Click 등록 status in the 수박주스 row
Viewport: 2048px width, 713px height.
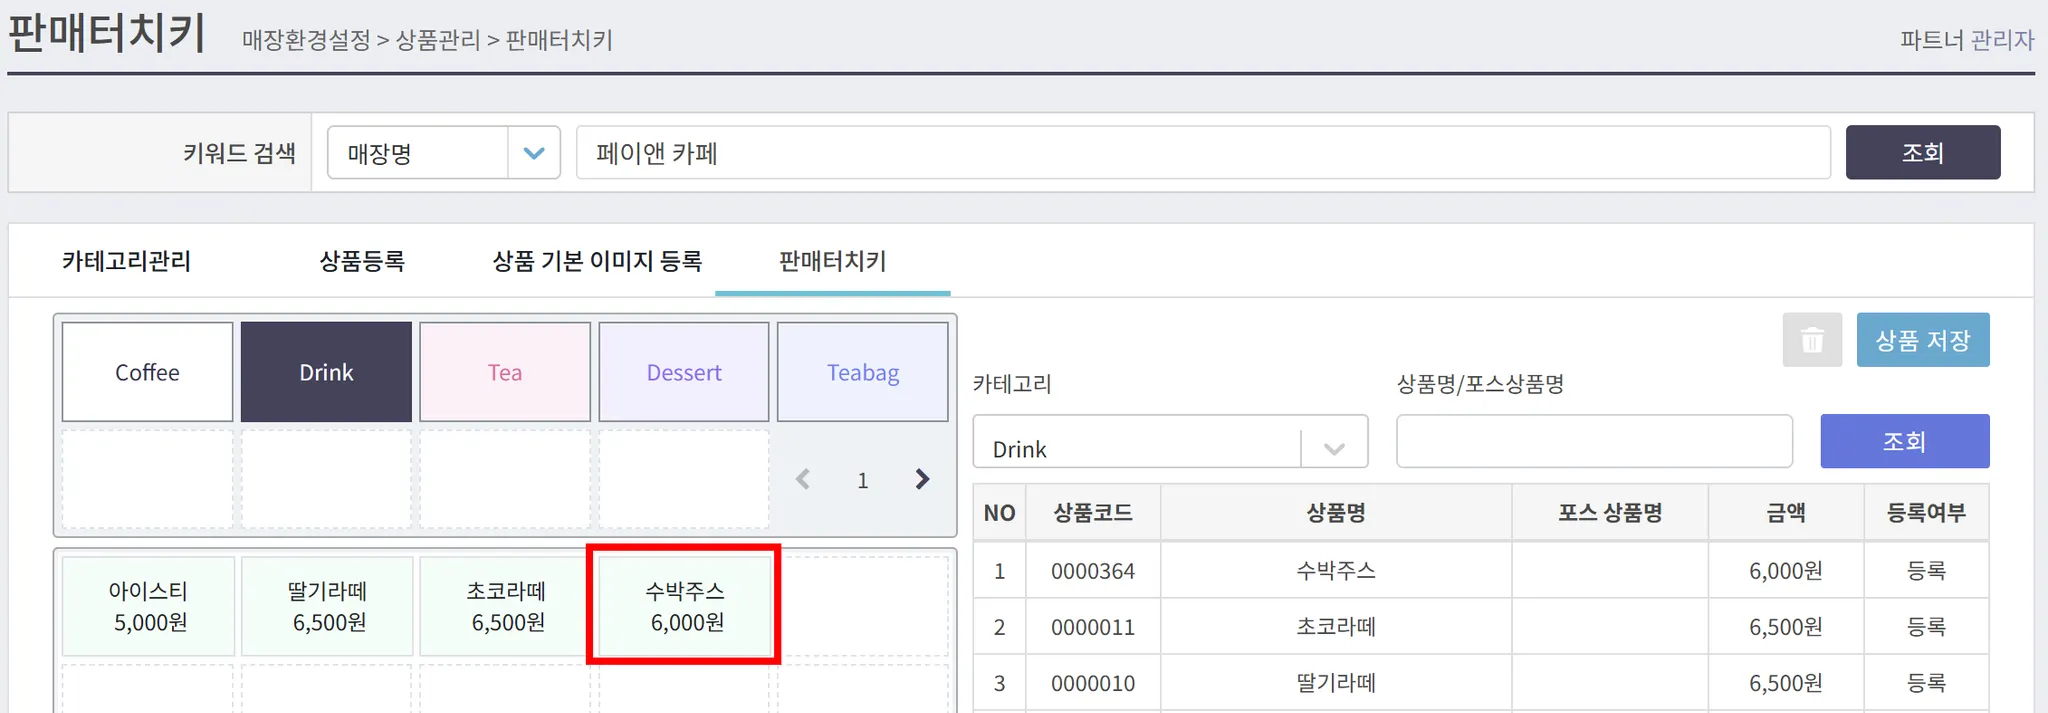(1926, 571)
